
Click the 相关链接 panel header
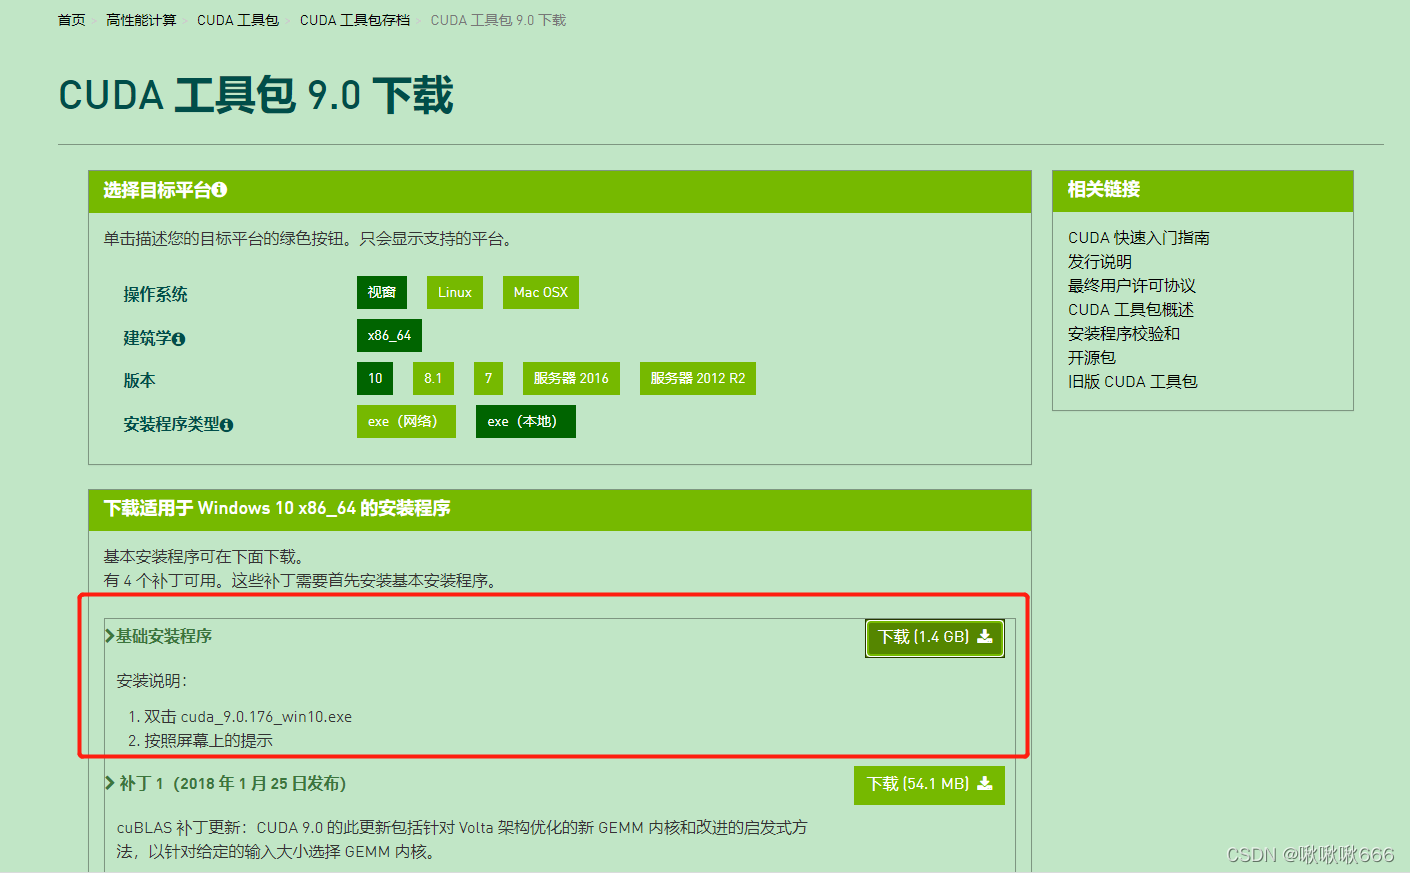tap(1203, 190)
